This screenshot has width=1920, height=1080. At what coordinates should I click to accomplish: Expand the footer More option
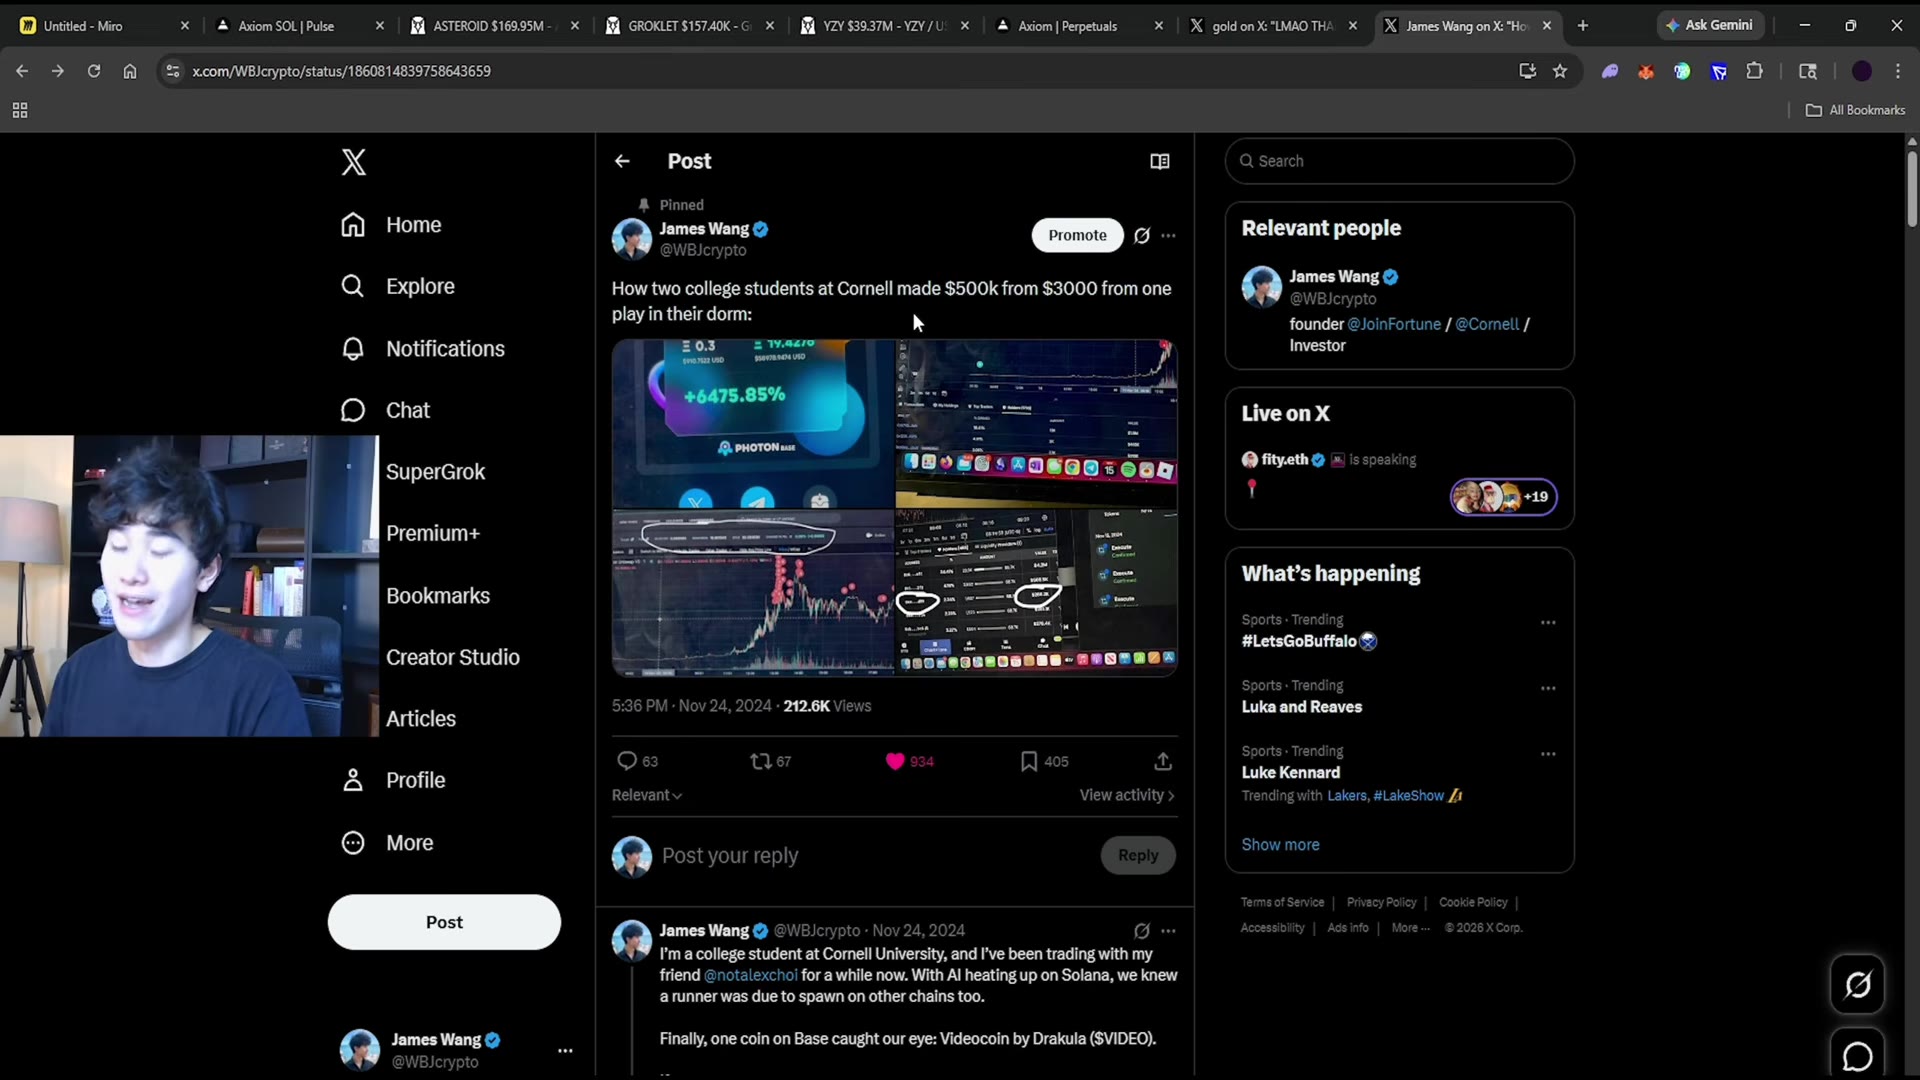[1410, 928]
